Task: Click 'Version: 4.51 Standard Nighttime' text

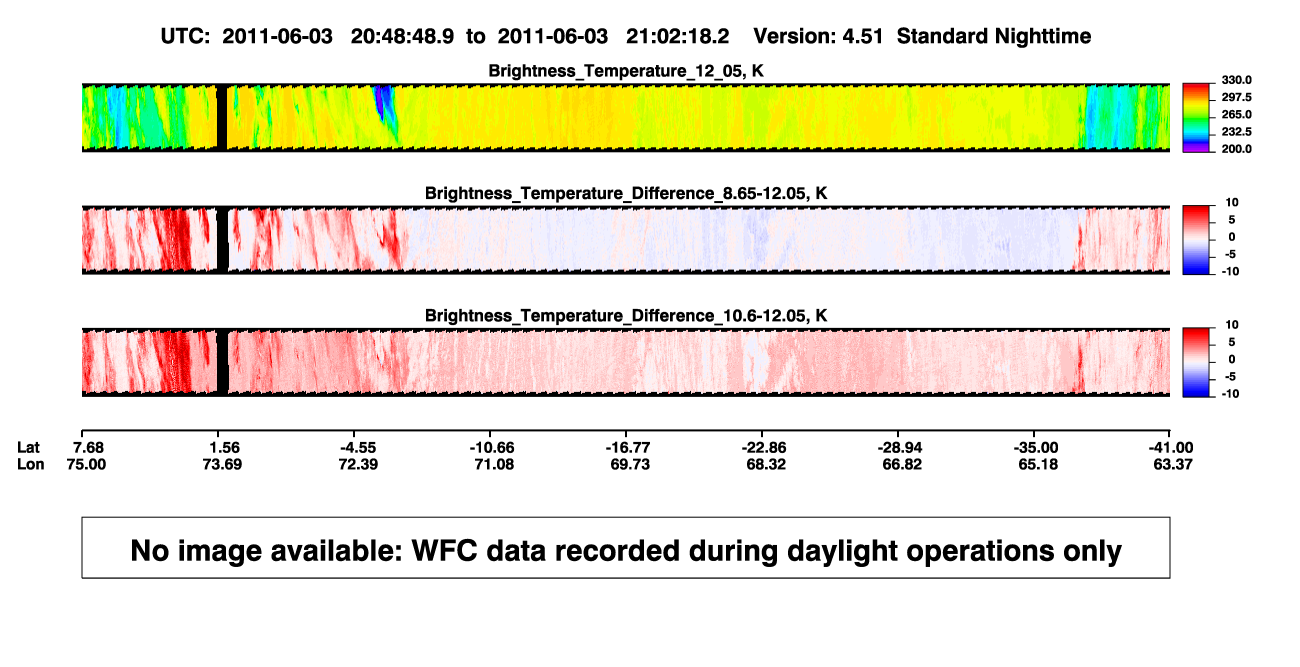Action: (x=922, y=36)
